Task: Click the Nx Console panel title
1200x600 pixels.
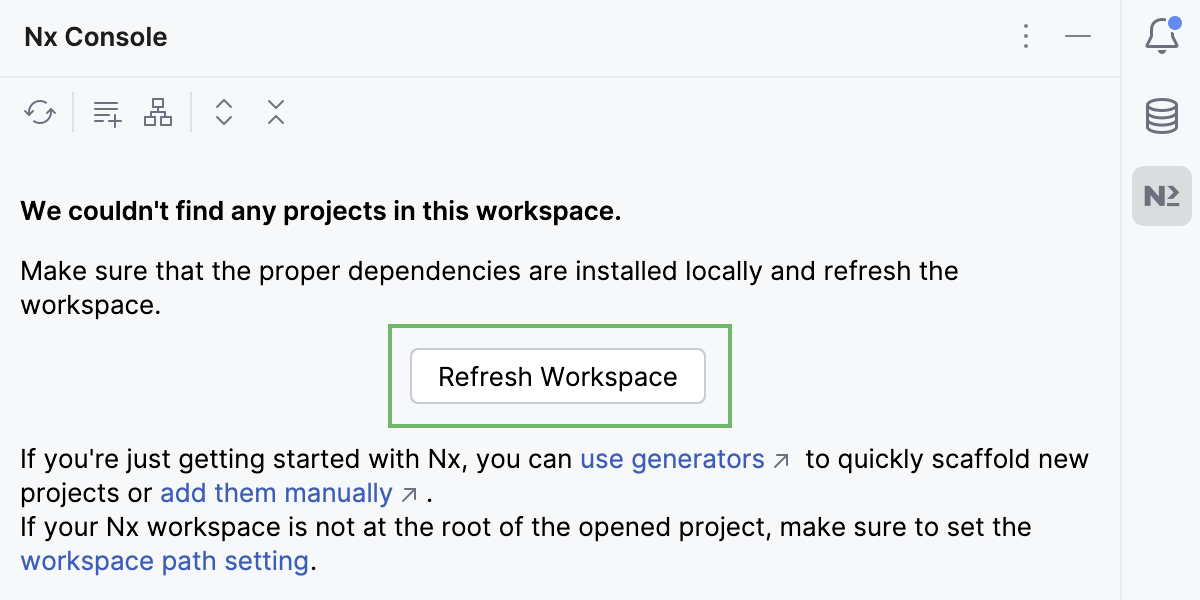Action: click(95, 37)
